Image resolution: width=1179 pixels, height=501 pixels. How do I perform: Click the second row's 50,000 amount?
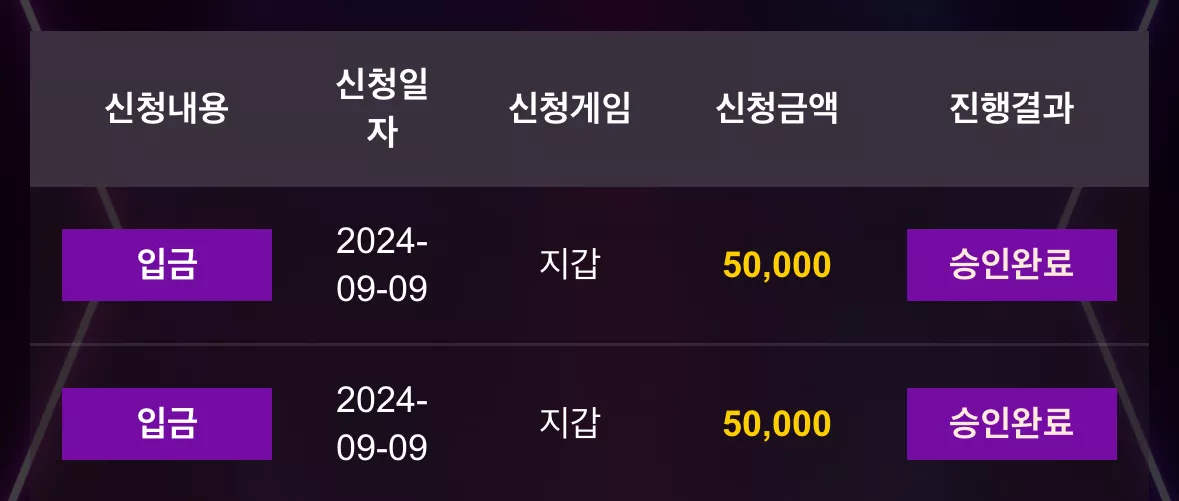click(777, 424)
